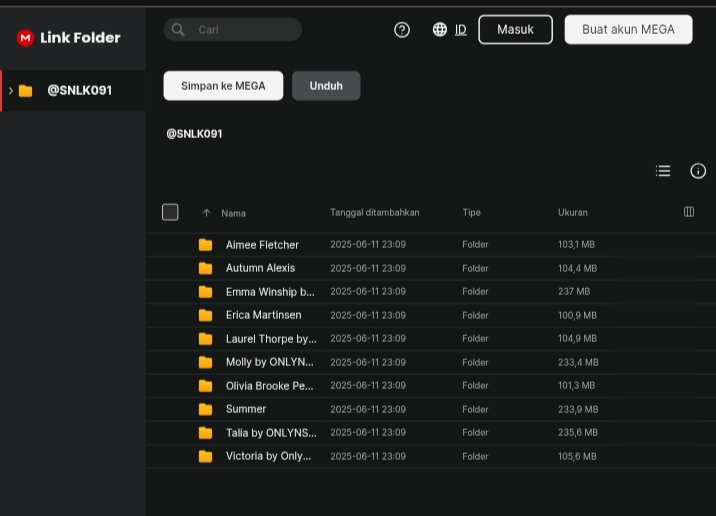Viewport: 716px width, 516px height.
Task: Click the Olivia Brooke folder icon
Action: pyautogui.click(x=205, y=386)
